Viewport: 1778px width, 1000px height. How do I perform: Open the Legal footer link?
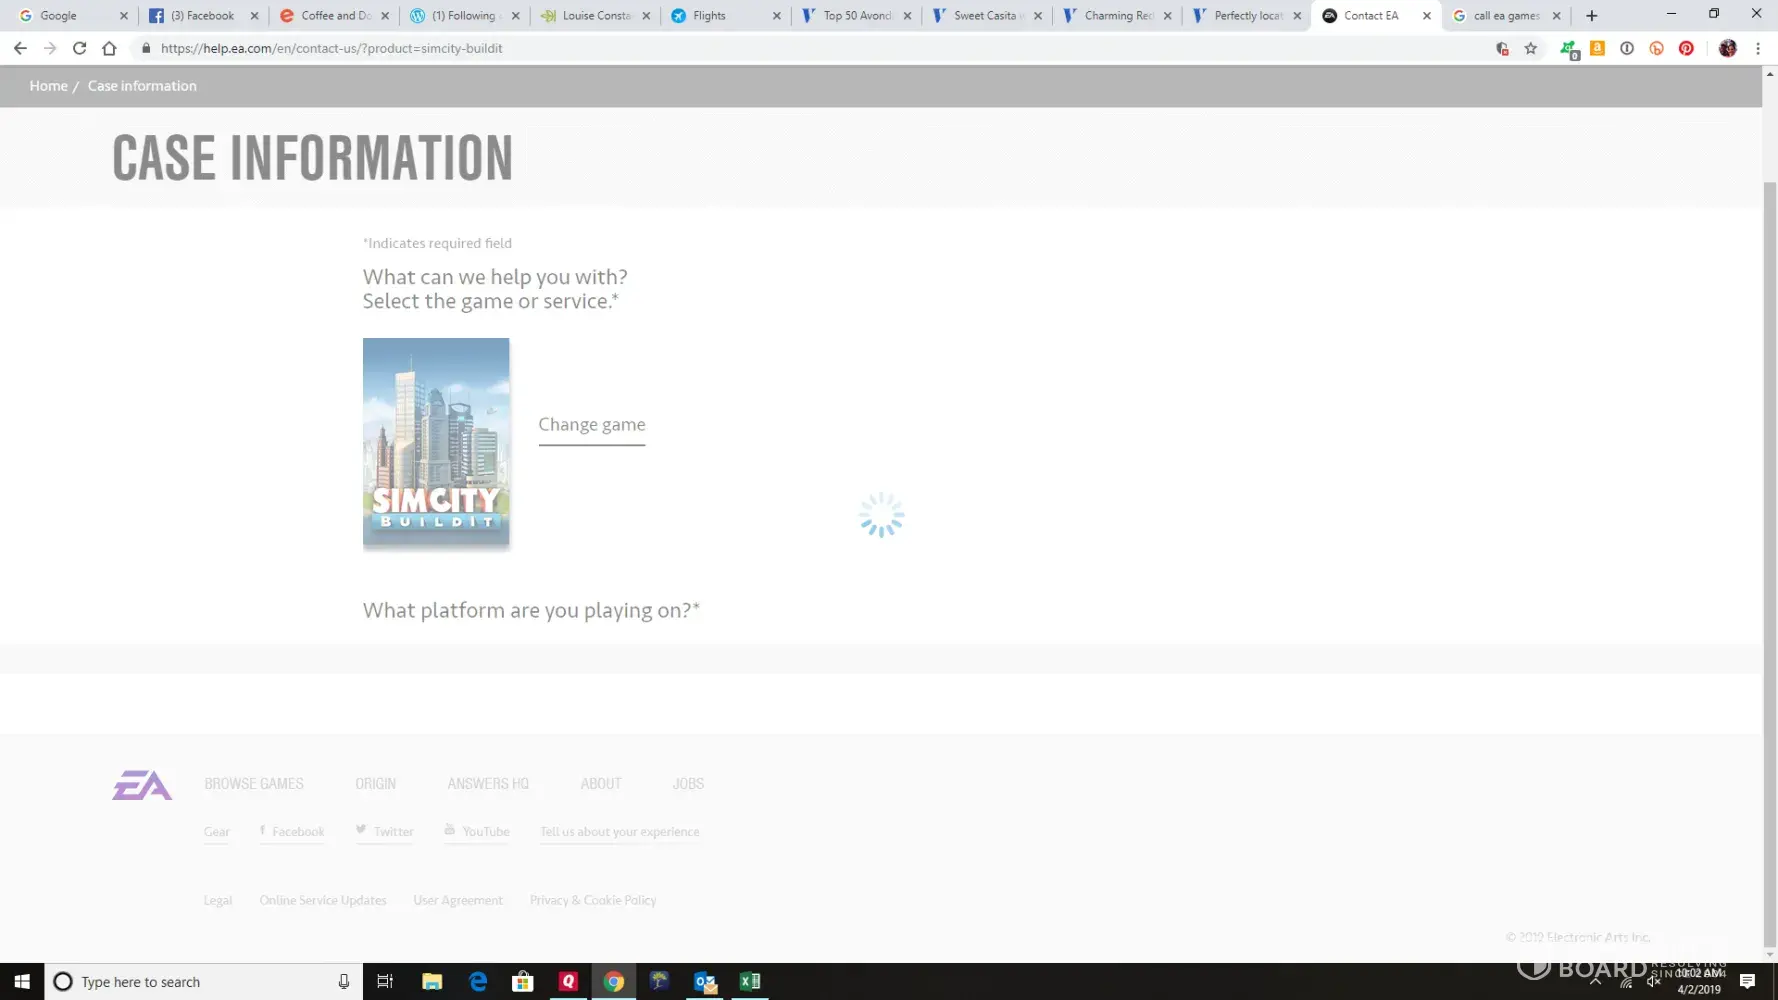[x=218, y=901]
